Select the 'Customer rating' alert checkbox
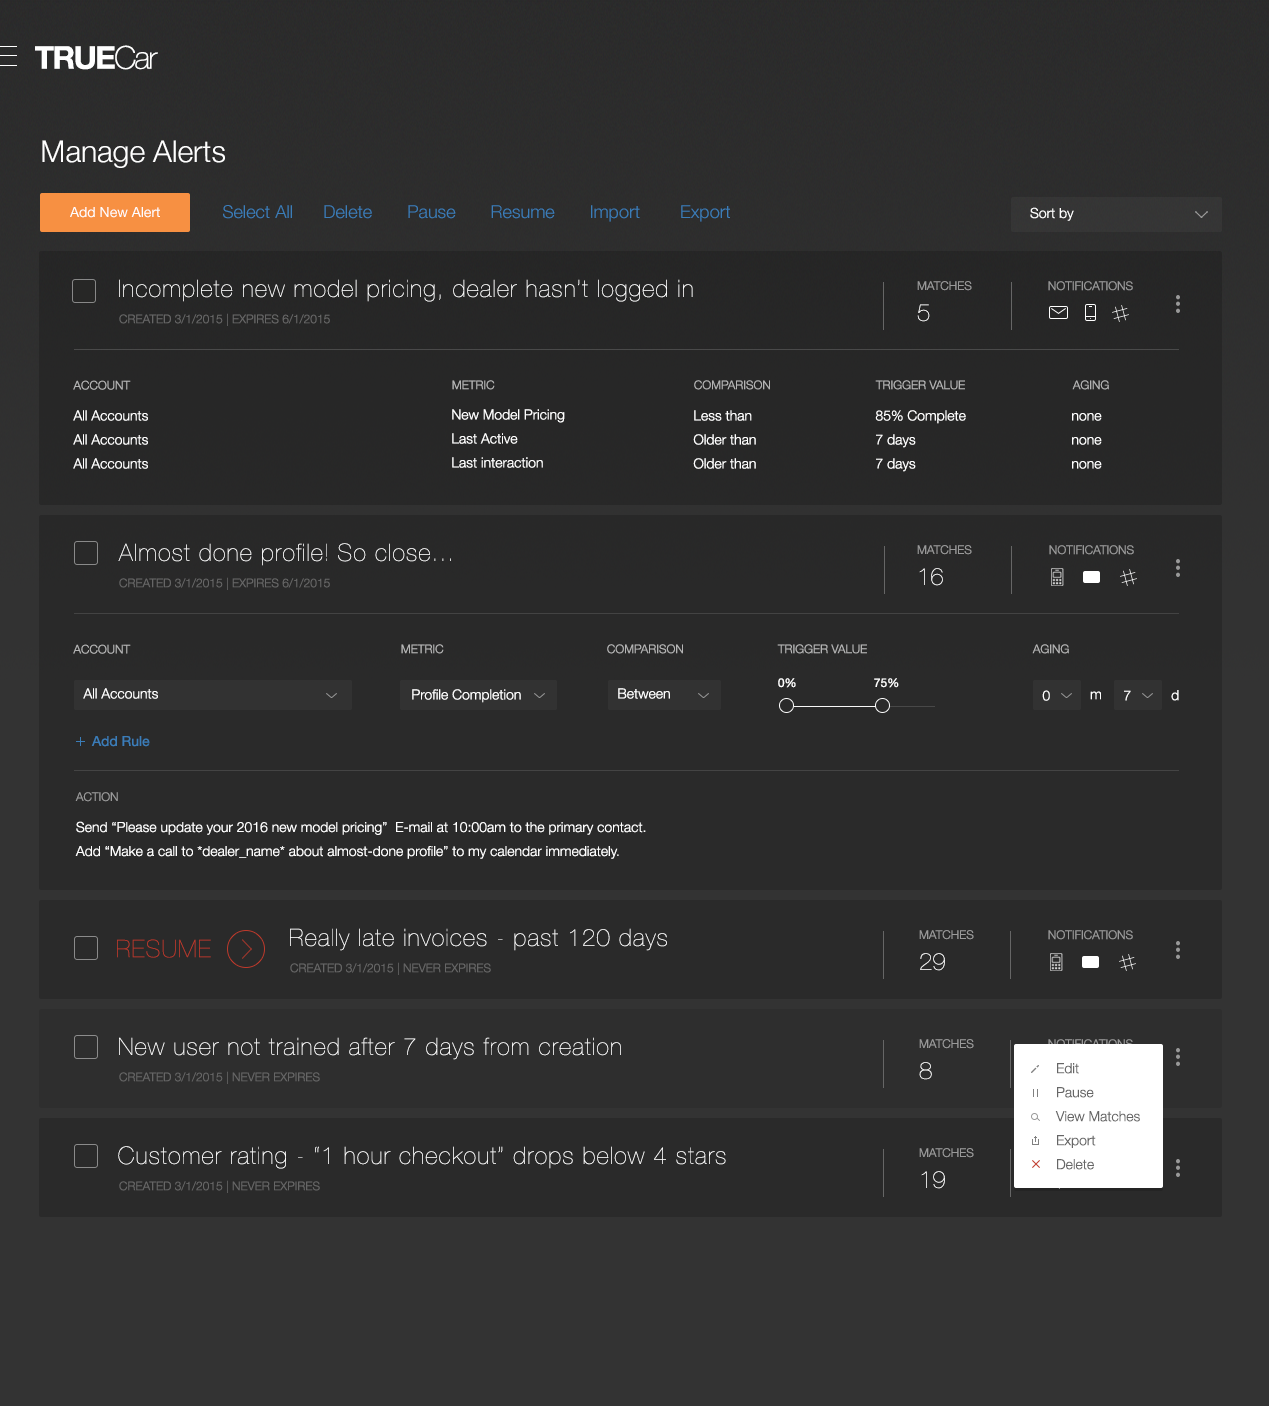1269x1406 pixels. [86, 1157]
